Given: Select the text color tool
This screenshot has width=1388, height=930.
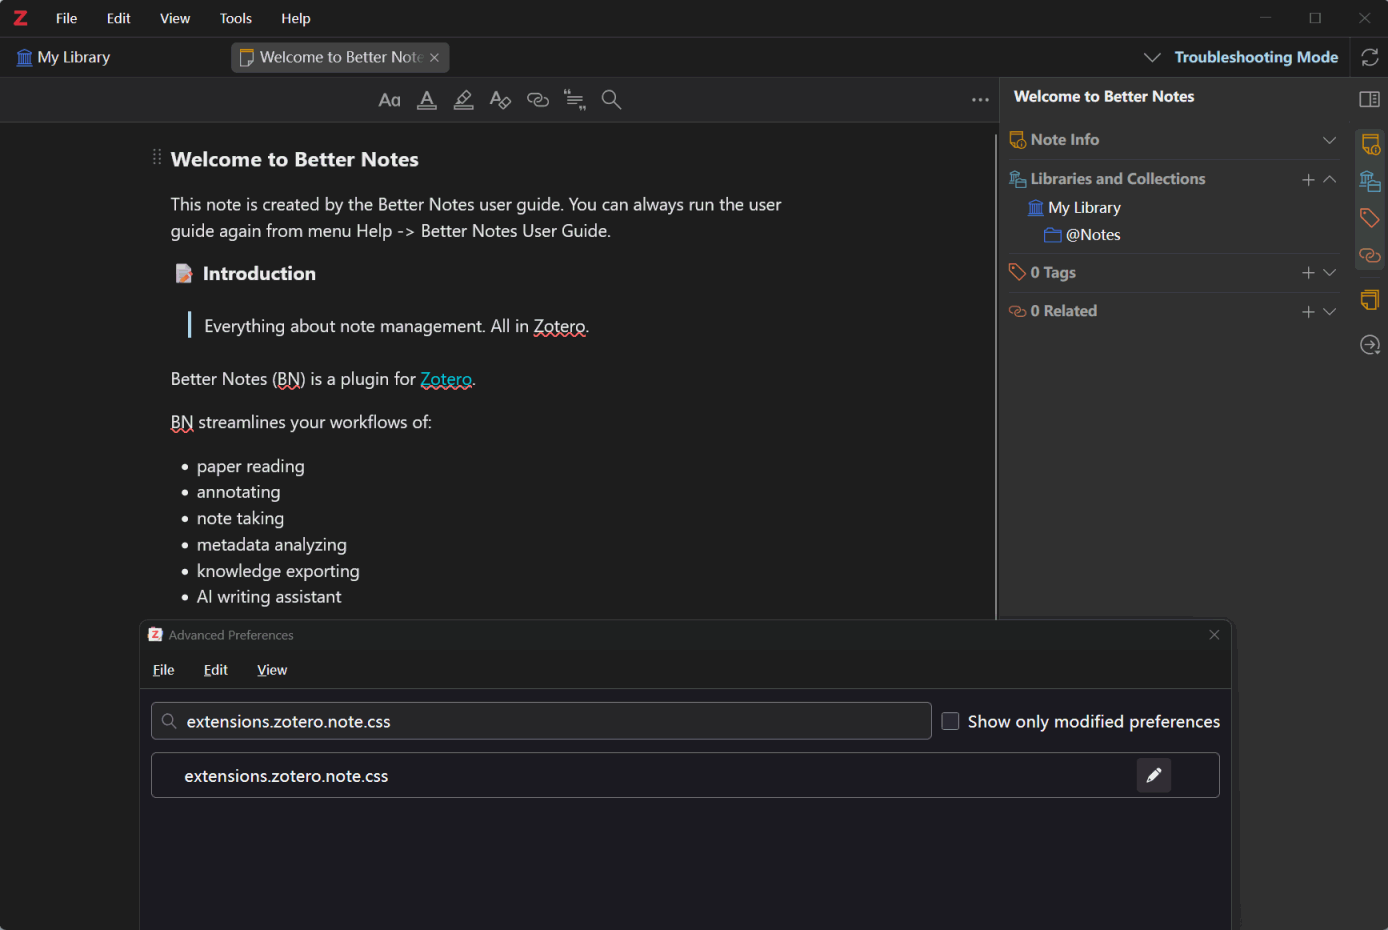Looking at the screenshot, I should [427, 100].
